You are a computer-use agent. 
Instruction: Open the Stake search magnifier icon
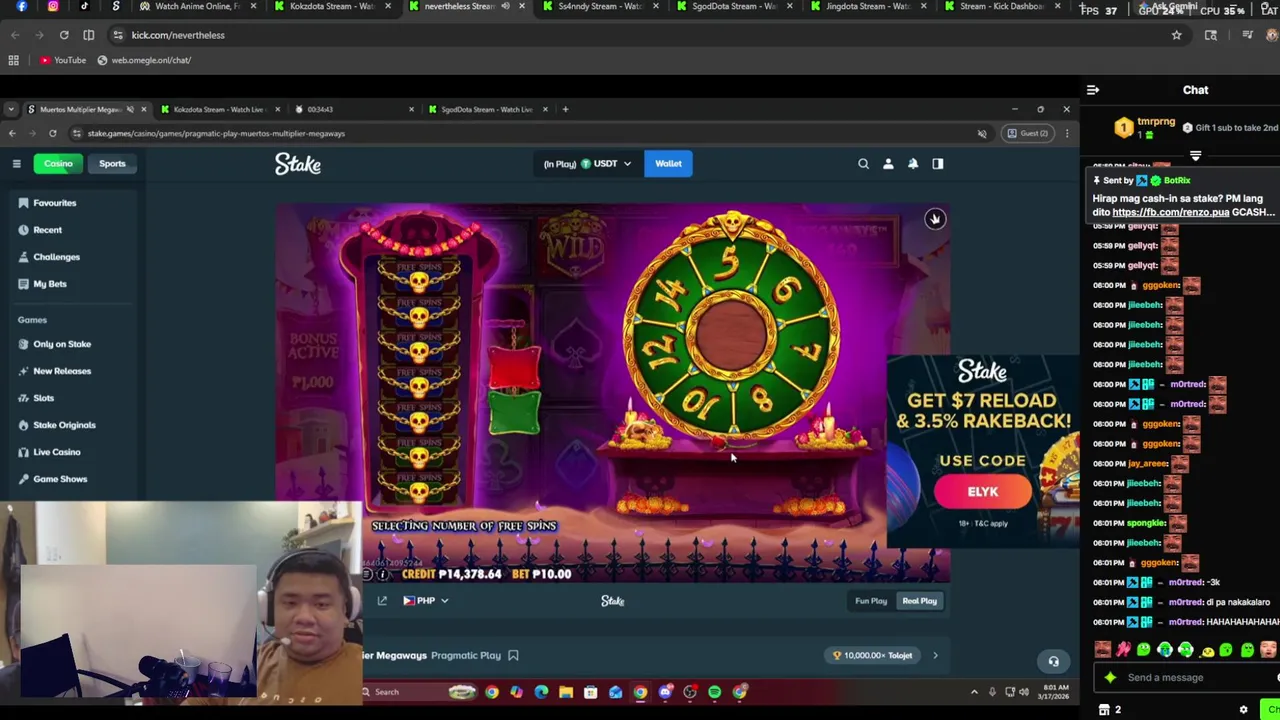click(x=863, y=164)
